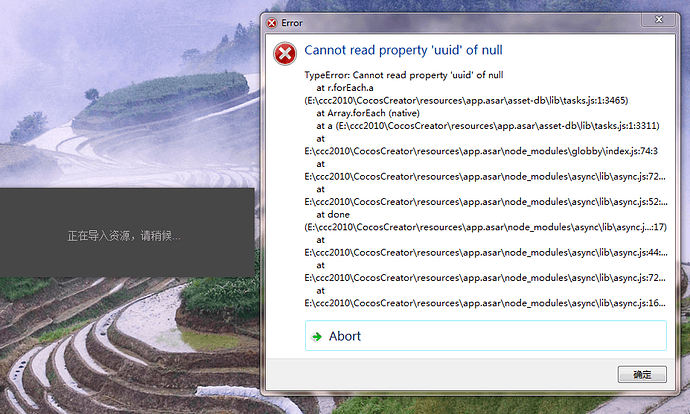Click the large red X error icon
Viewport: 690px width, 414px height.
click(285, 54)
